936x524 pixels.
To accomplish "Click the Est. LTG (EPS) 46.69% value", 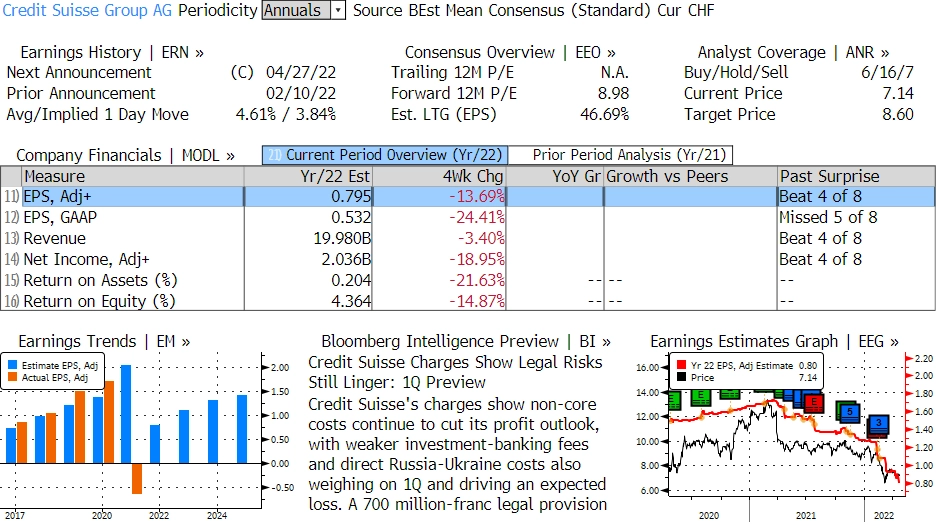I will [604, 115].
